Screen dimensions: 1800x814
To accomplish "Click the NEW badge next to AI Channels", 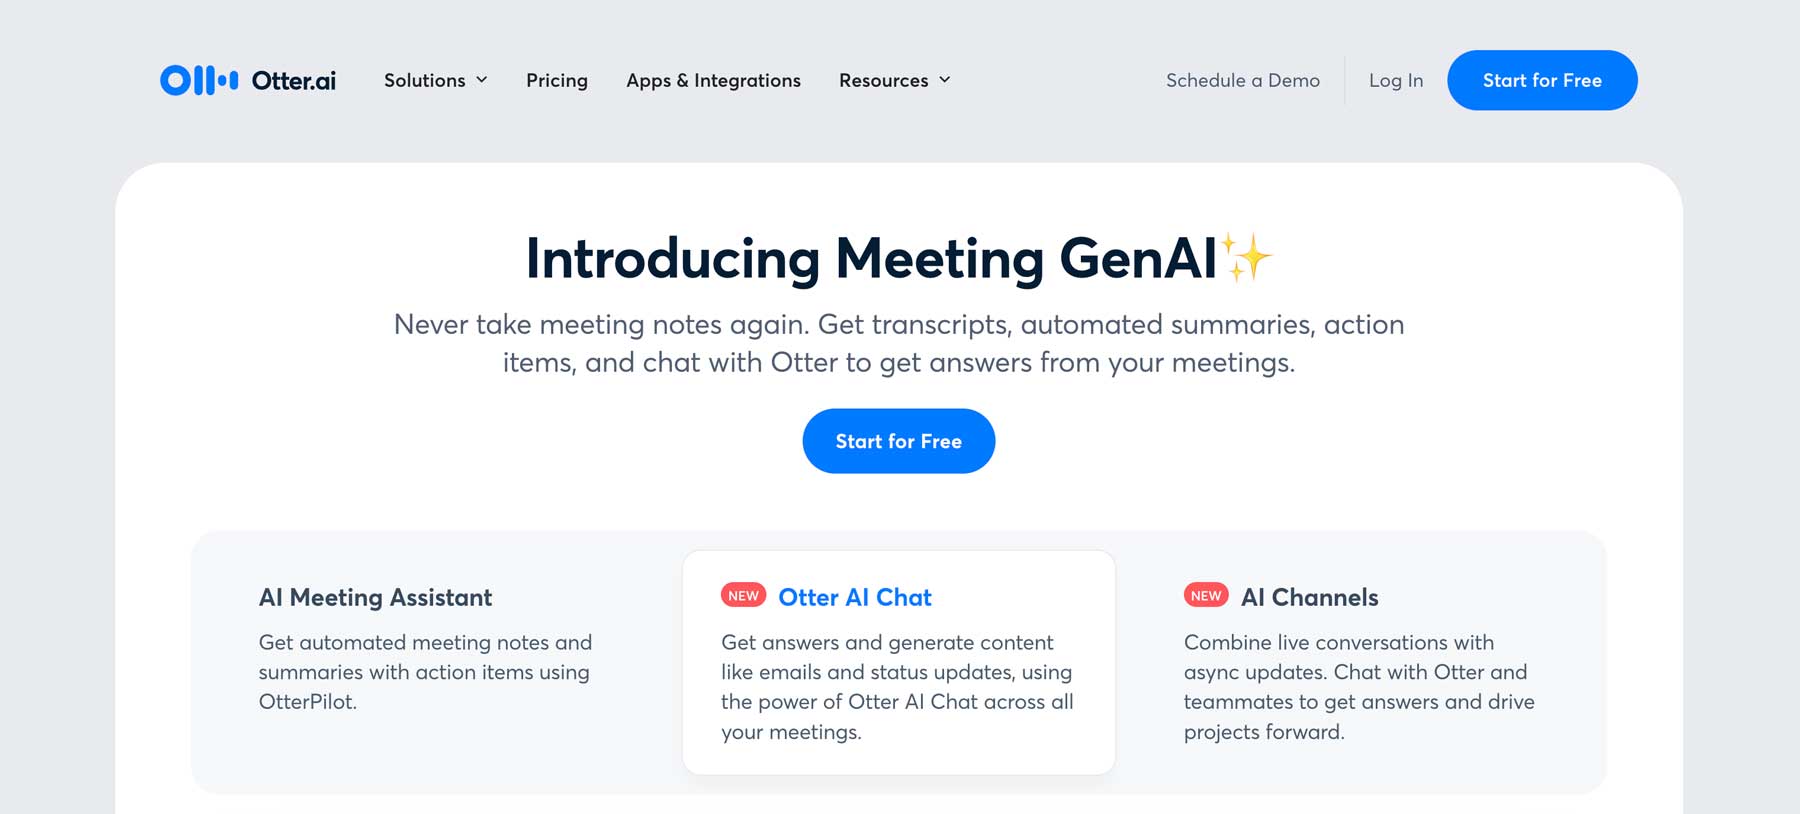I will (x=1206, y=596).
